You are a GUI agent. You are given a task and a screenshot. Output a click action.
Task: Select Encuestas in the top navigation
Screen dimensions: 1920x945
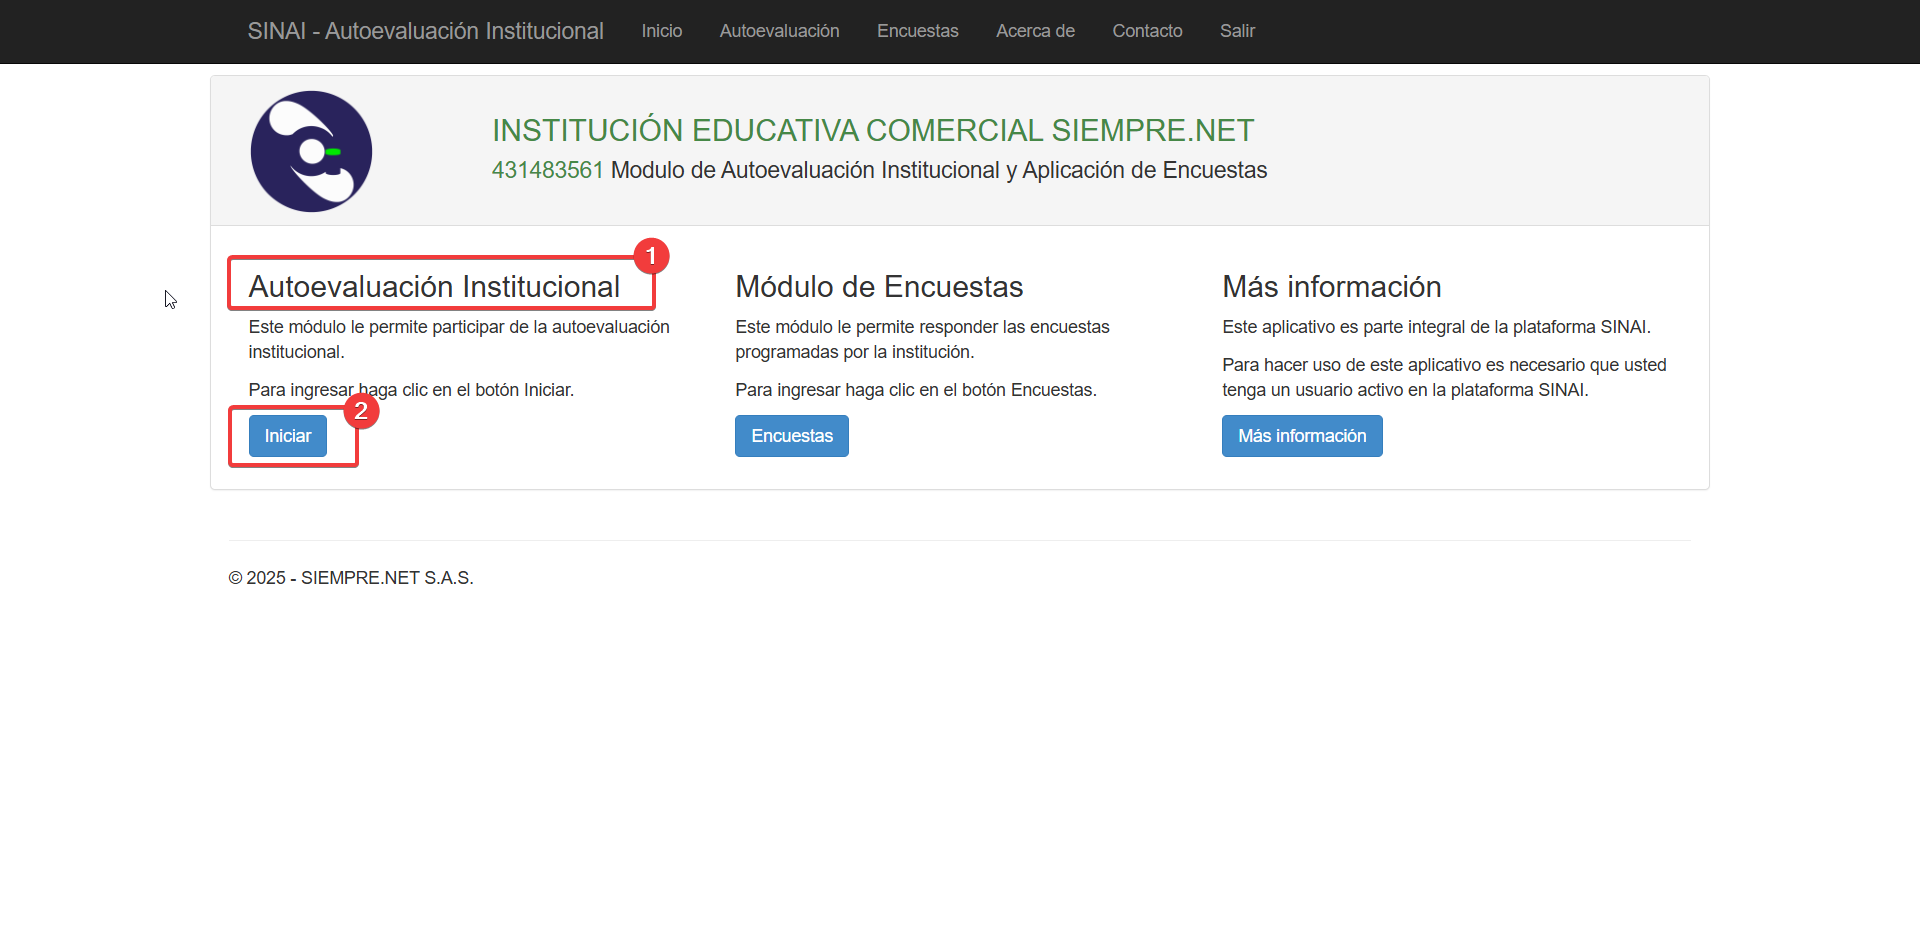[x=918, y=31]
